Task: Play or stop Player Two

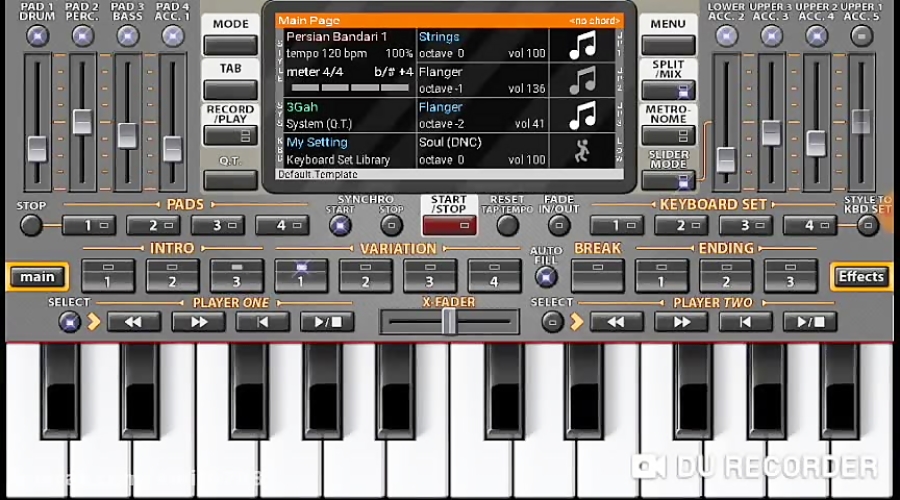Action: tap(810, 322)
